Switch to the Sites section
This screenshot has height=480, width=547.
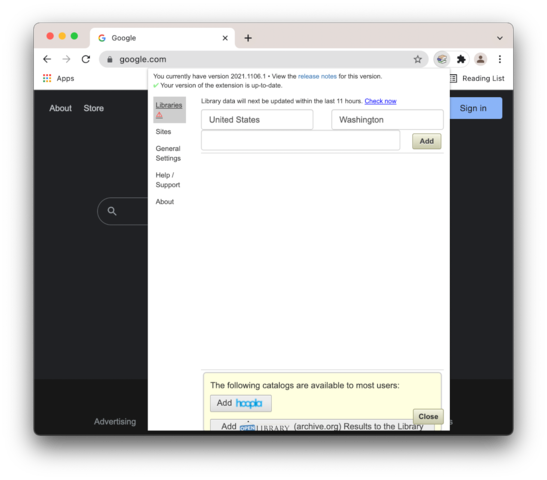point(163,132)
